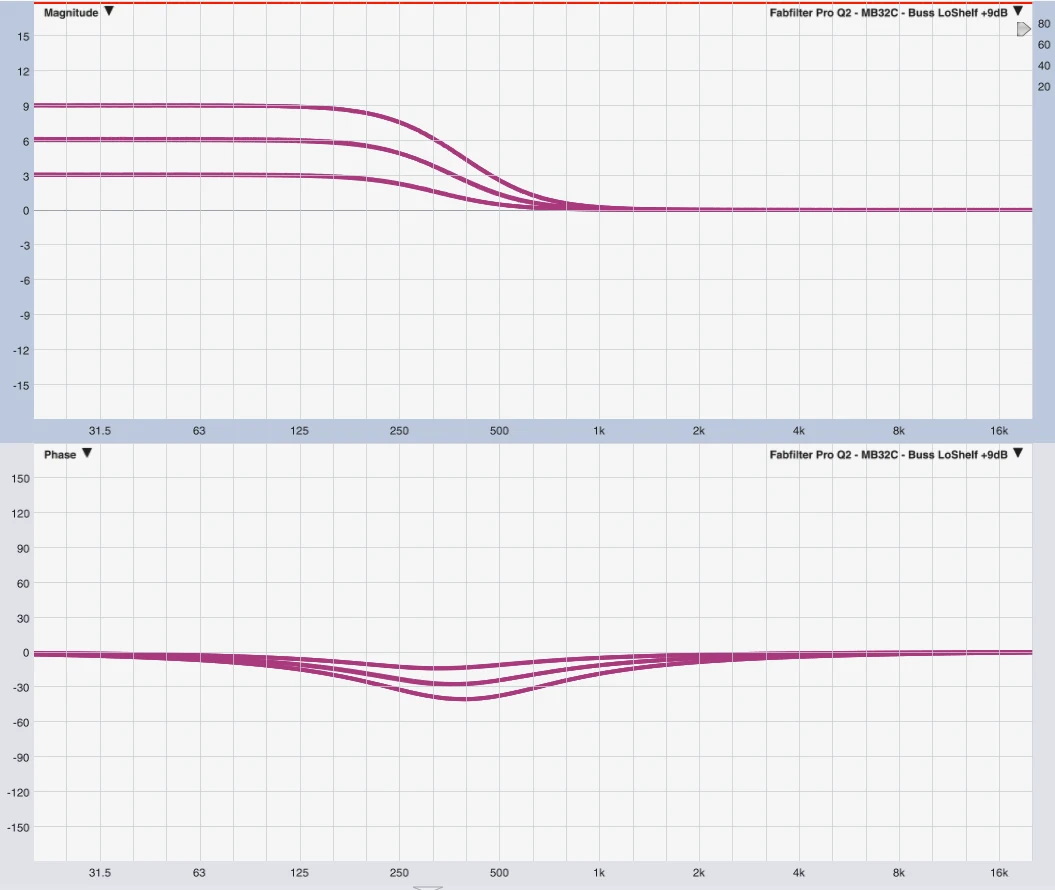Click the +3 dB low shelf curve plateau
1055x890 pixels.
[150, 175]
